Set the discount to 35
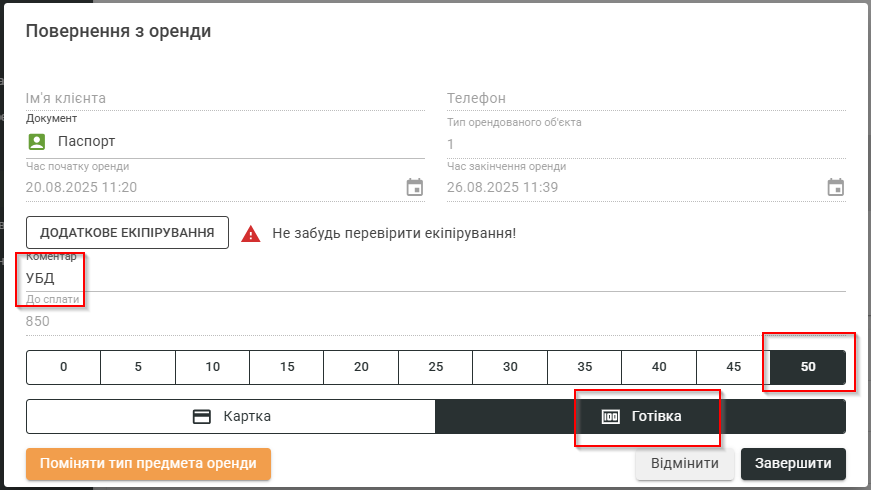The width and height of the screenshot is (871, 490). [584, 367]
